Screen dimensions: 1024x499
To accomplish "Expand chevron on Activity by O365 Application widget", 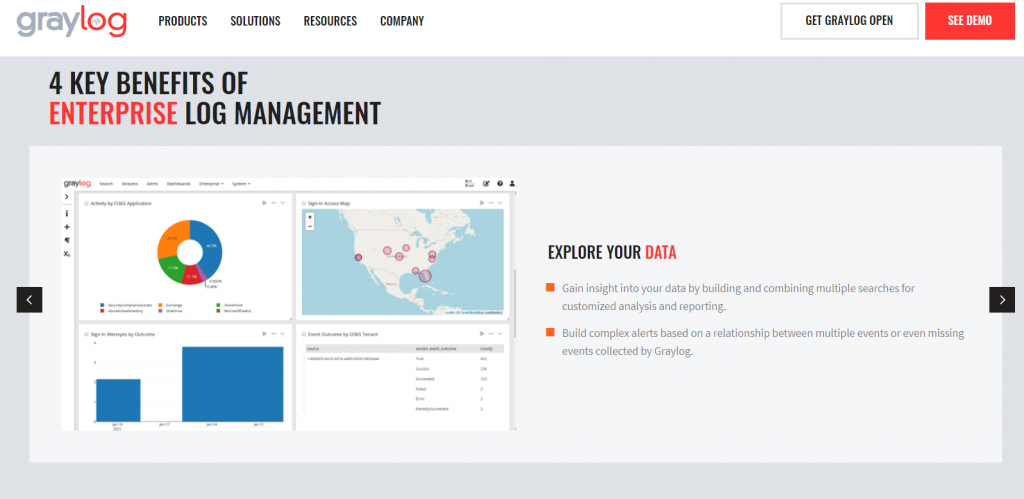I will (282, 203).
